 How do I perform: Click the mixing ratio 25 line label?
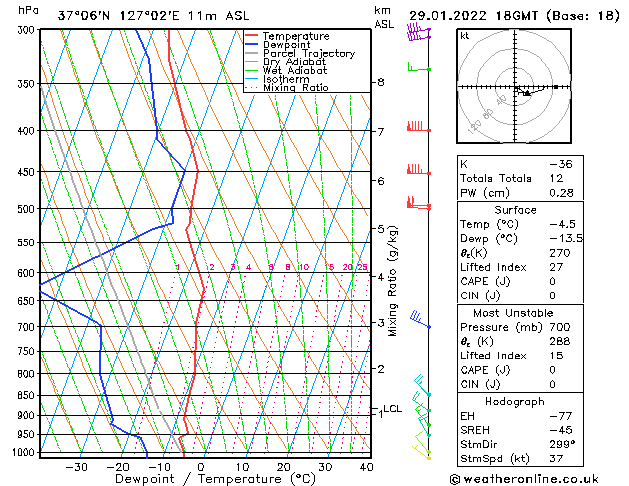click(362, 267)
